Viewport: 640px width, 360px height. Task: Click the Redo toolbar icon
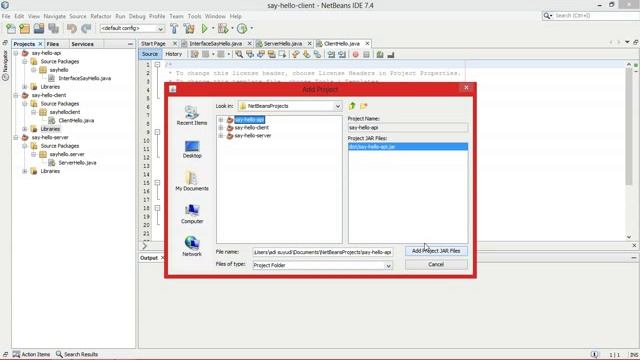(86, 28)
